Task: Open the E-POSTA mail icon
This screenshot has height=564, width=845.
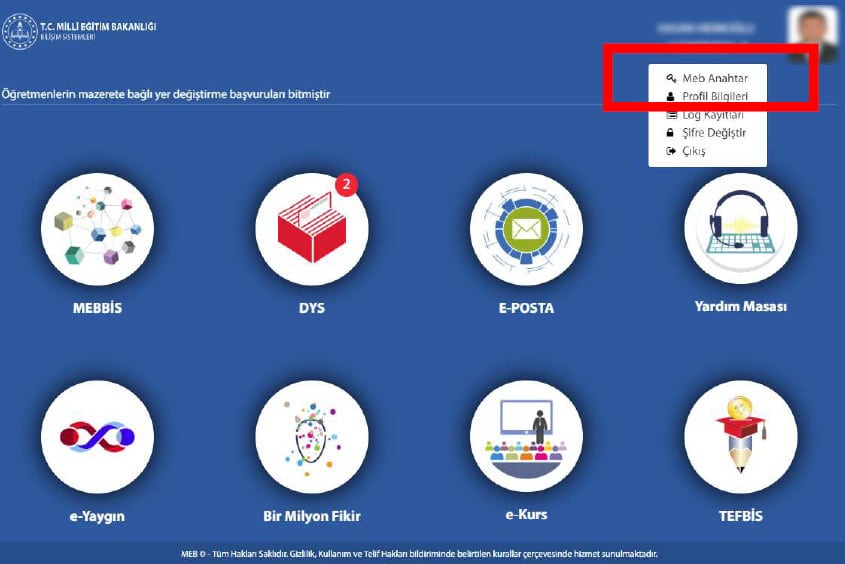Action: point(526,229)
